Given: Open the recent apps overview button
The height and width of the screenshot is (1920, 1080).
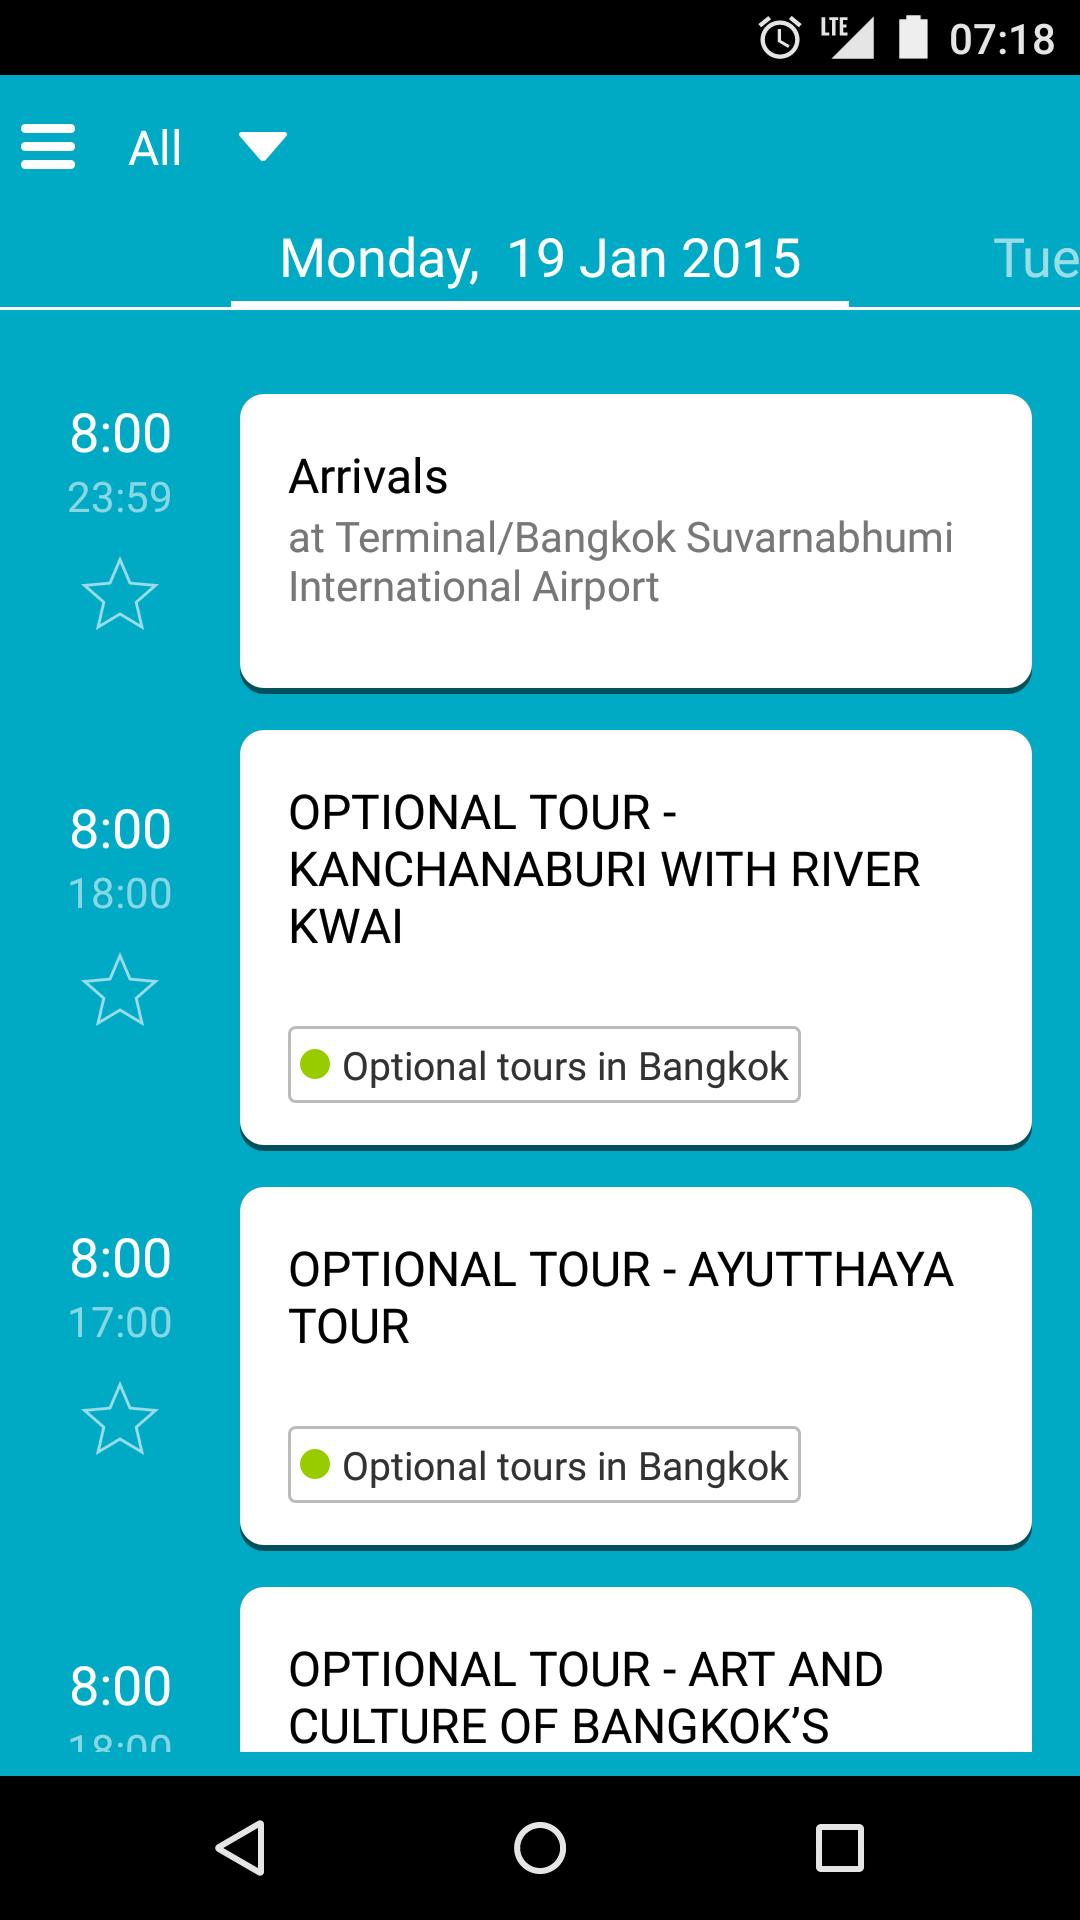Looking at the screenshot, I should pos(839,1847).
